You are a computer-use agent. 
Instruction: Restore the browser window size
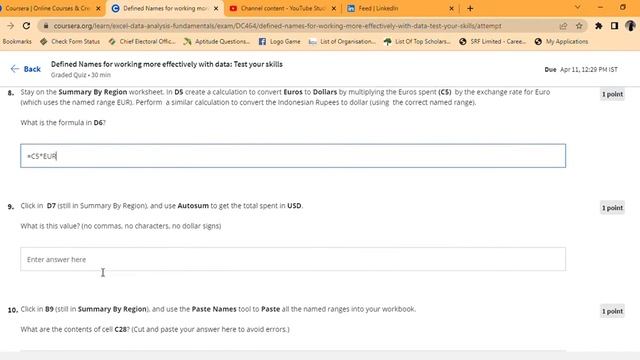pos(623,7)
